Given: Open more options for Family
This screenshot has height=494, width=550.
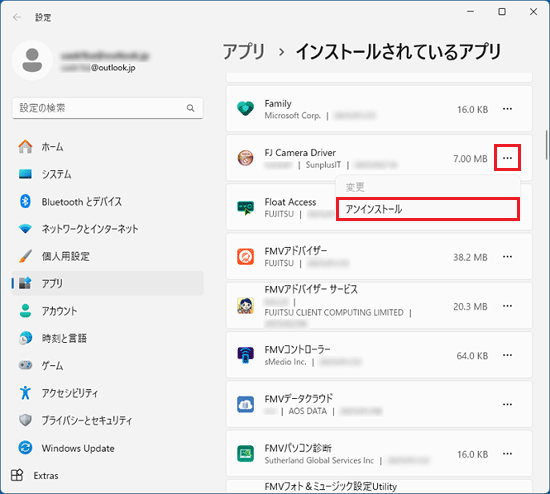Looking at the screenshot, I should [507, 109].
